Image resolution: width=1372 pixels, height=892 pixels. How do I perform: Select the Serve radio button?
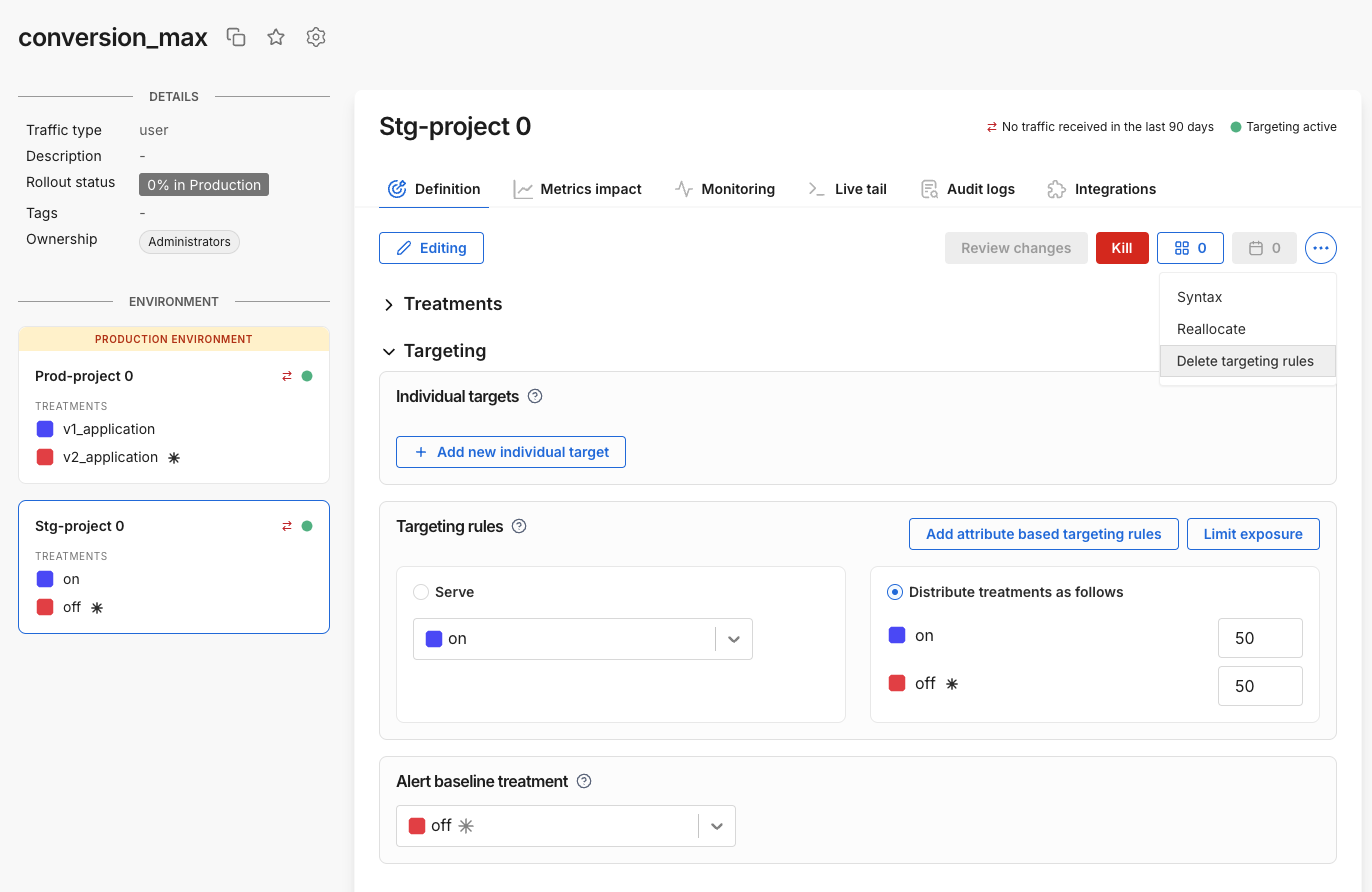(x=421, y=592)
